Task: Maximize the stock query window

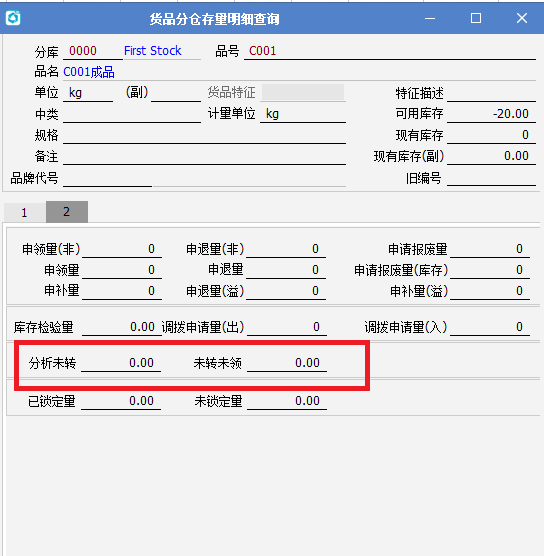Action: tap(476, 18)
